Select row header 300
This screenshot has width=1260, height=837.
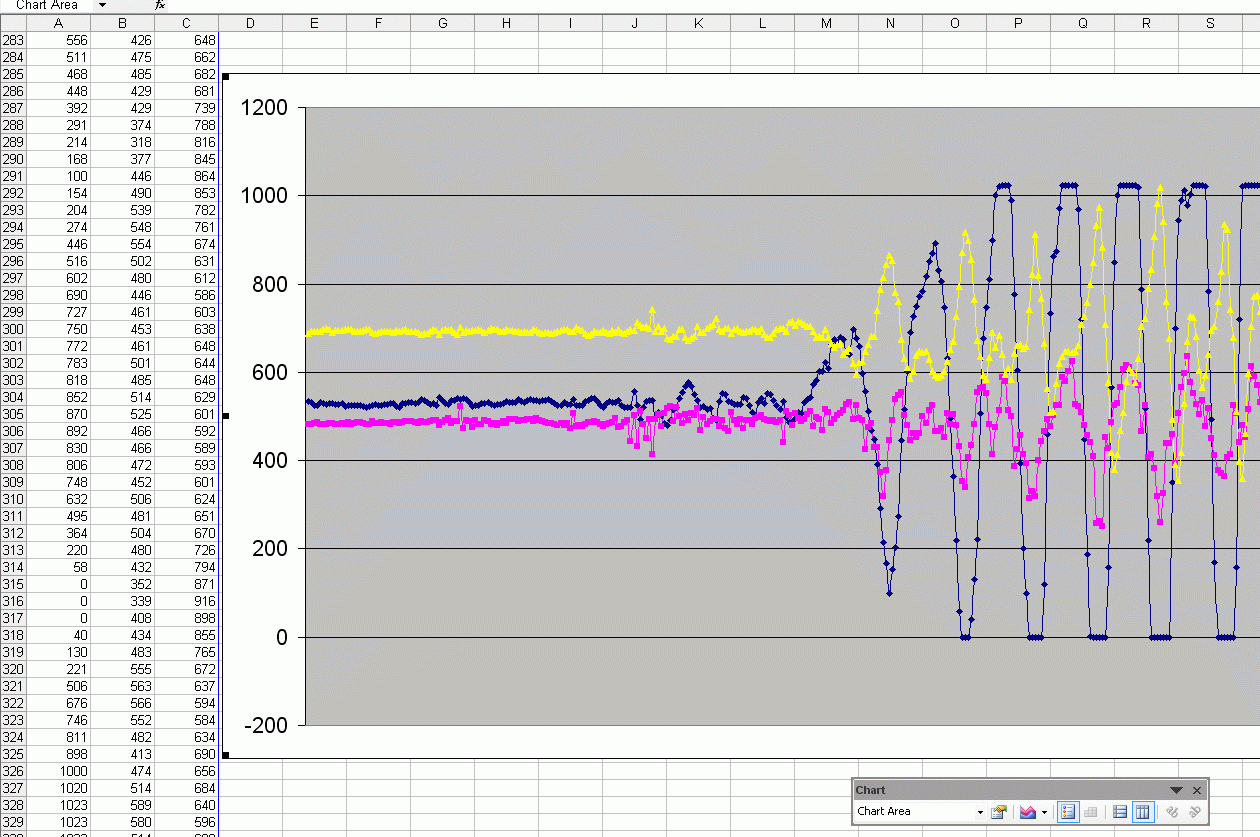pyautogui.click(x=11, y=328)
